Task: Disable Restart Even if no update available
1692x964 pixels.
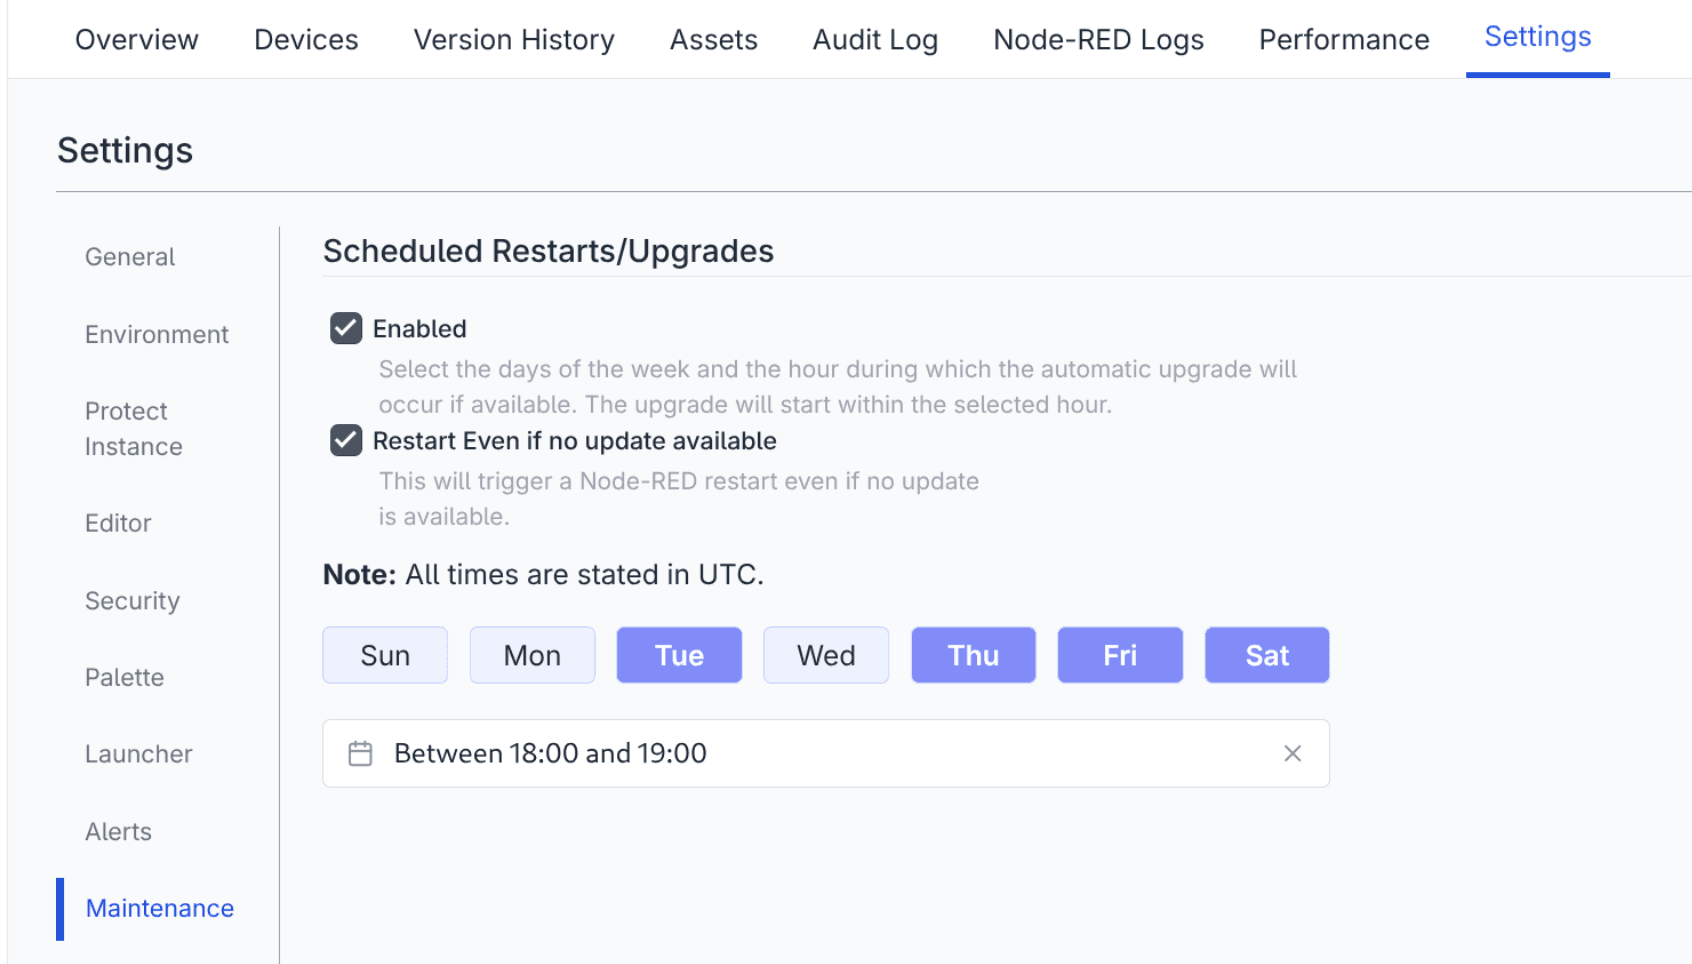Action: (x=344, y=440)
